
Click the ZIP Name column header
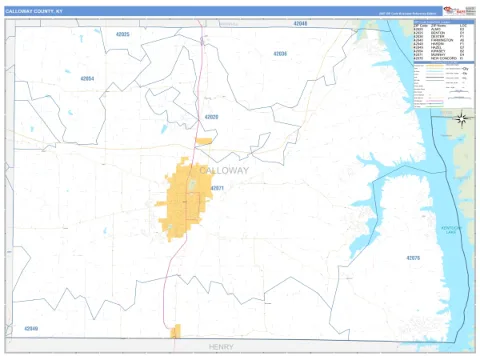click(x=438, y=26)
